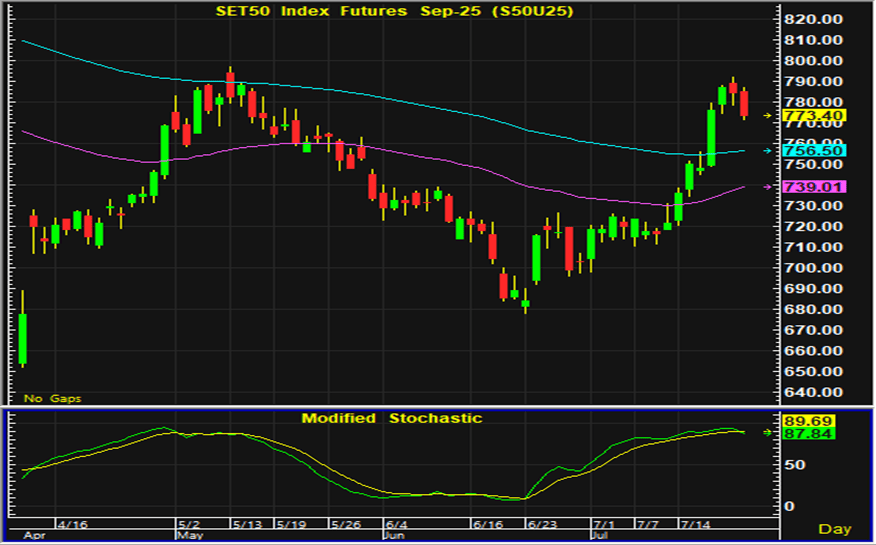Select the yellow 773.40 last price tag
Image resolution: width=876 pixels, height=545 pixels.
click(816, 116)
